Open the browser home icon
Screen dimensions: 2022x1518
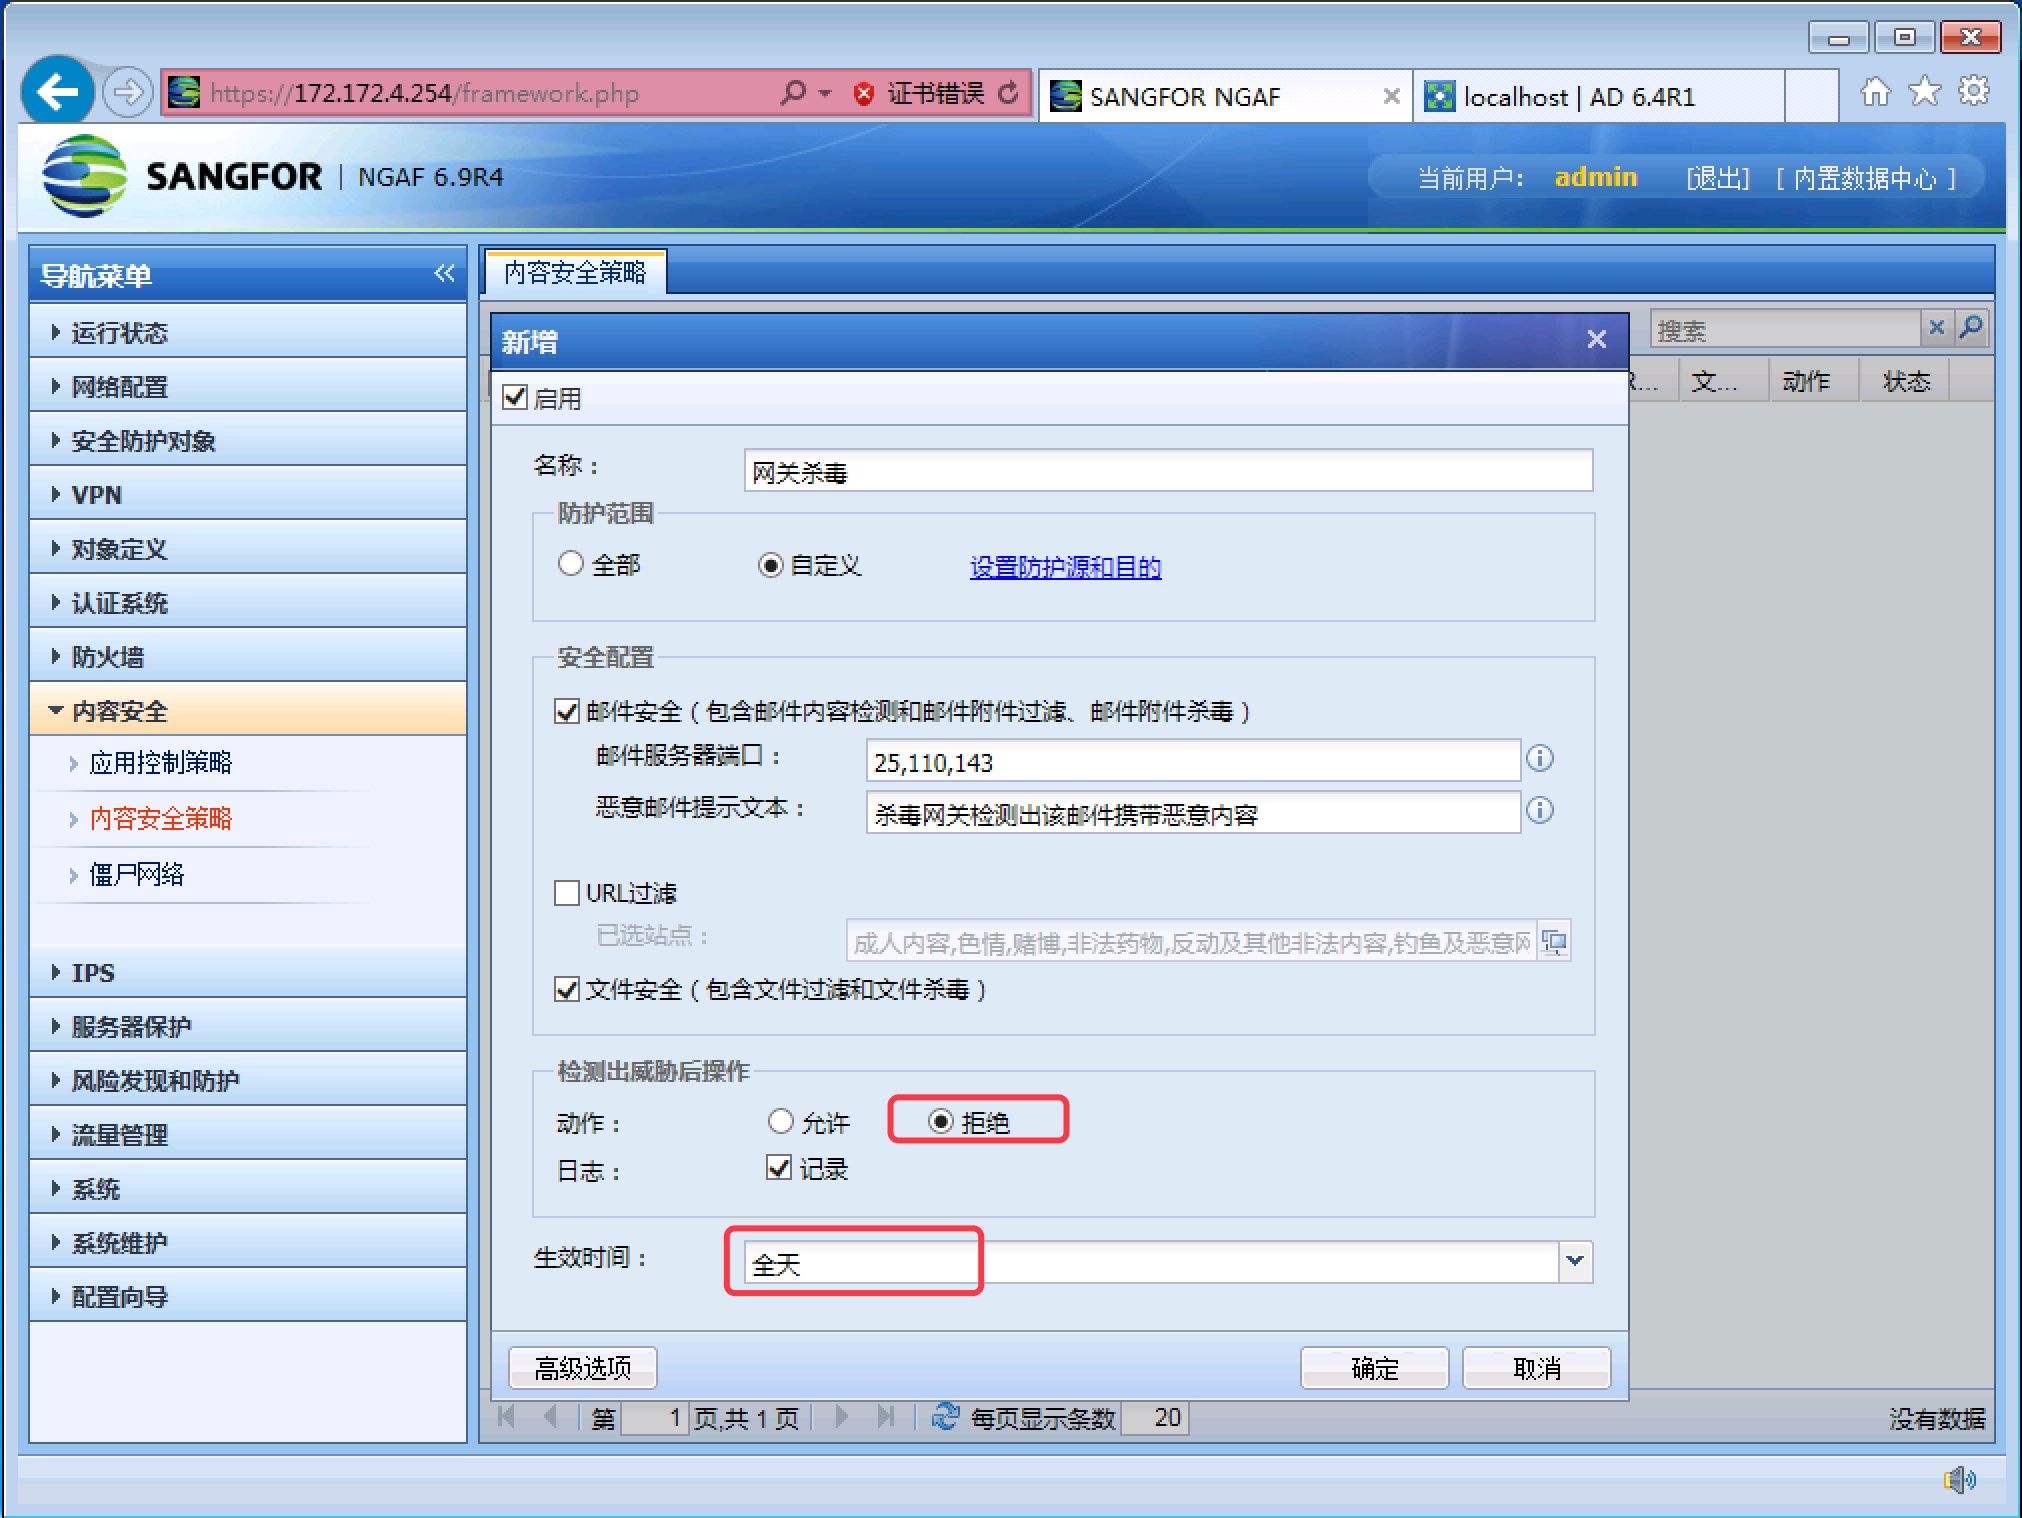1875,92
